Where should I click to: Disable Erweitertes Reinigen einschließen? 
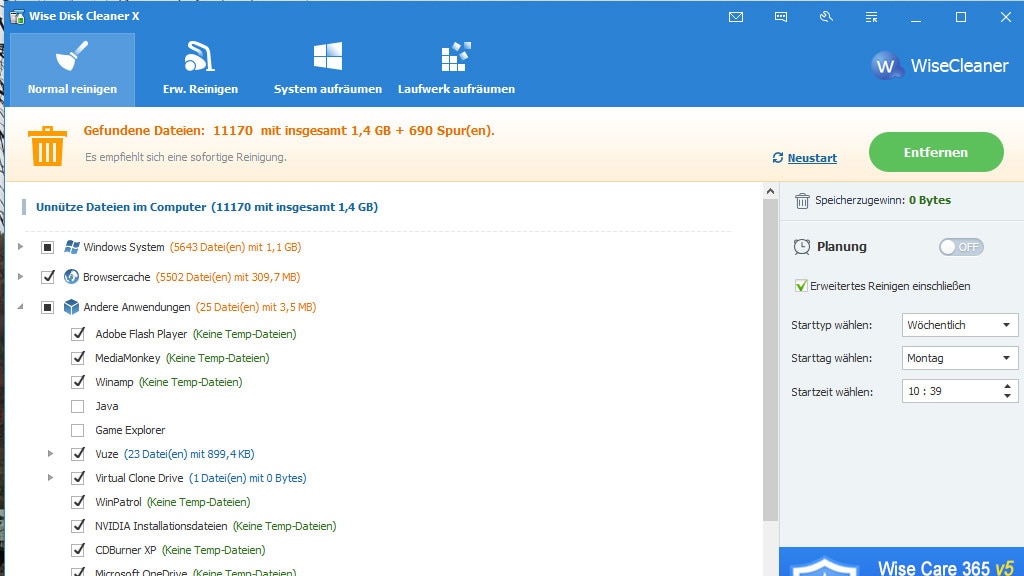[x=801, y=286]
